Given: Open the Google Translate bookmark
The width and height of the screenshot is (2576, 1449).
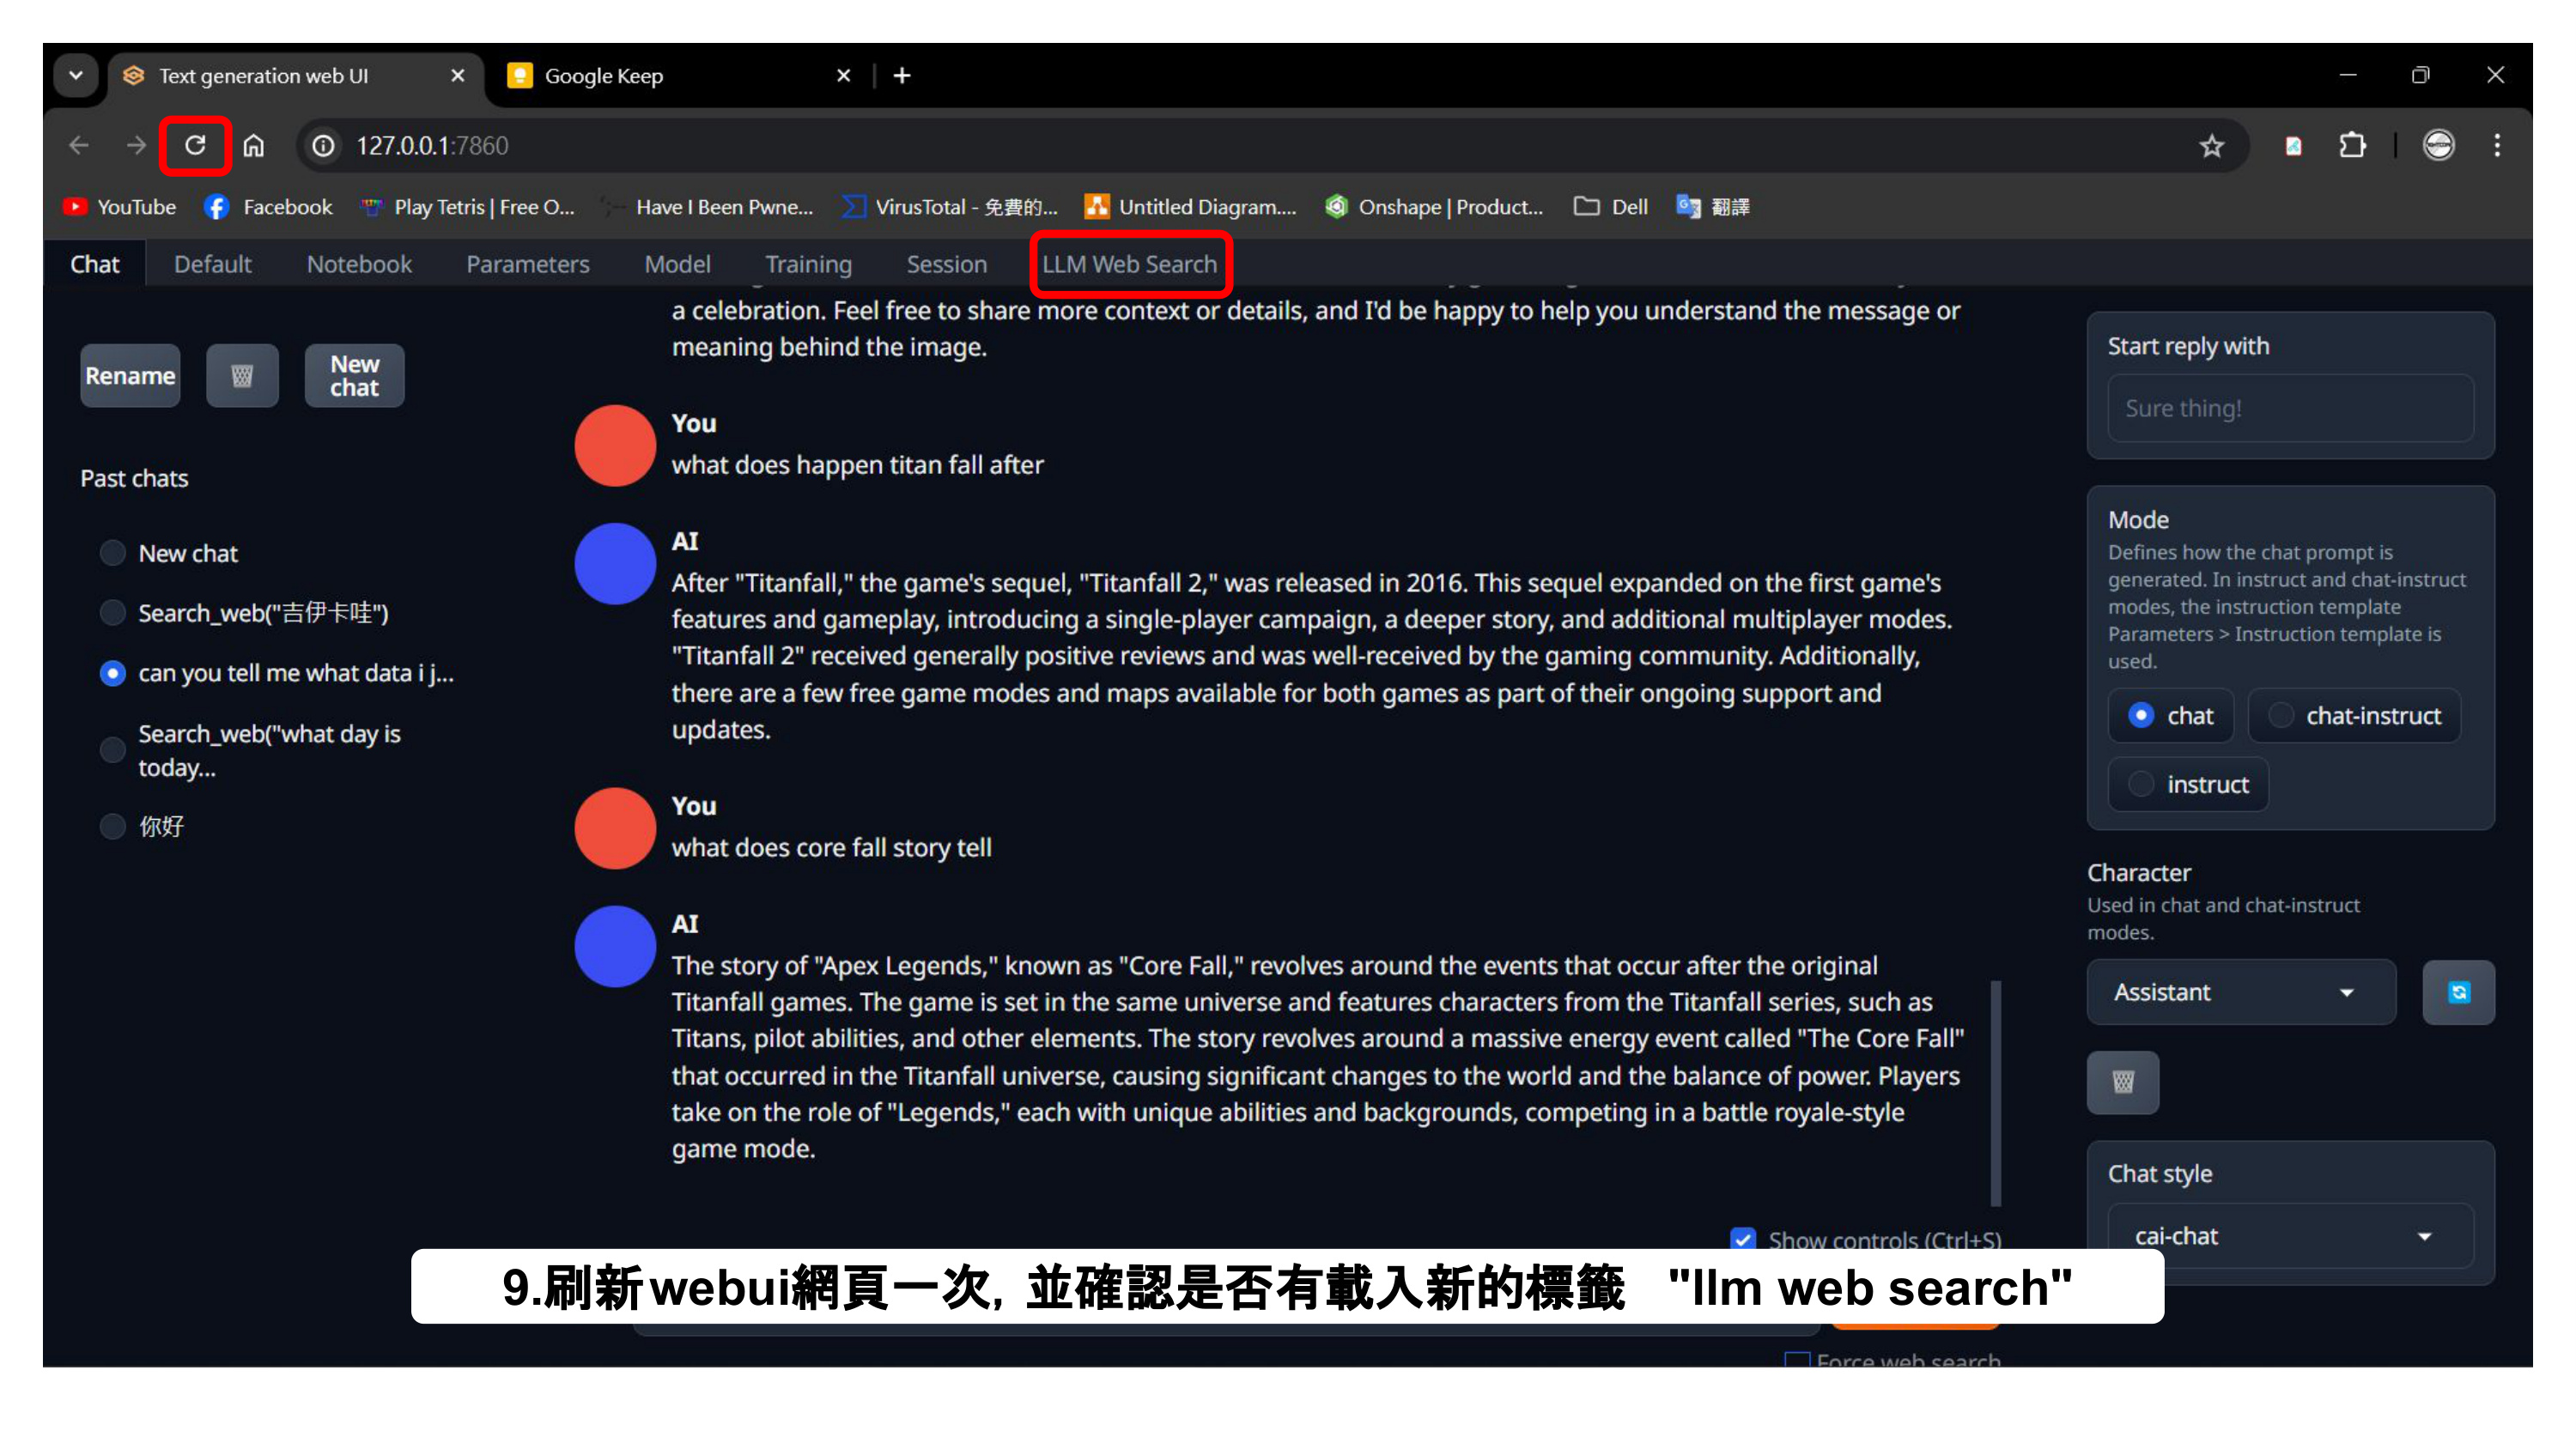Looking at the screenshot, I should pyautogui.click(x=1713, y=207).
